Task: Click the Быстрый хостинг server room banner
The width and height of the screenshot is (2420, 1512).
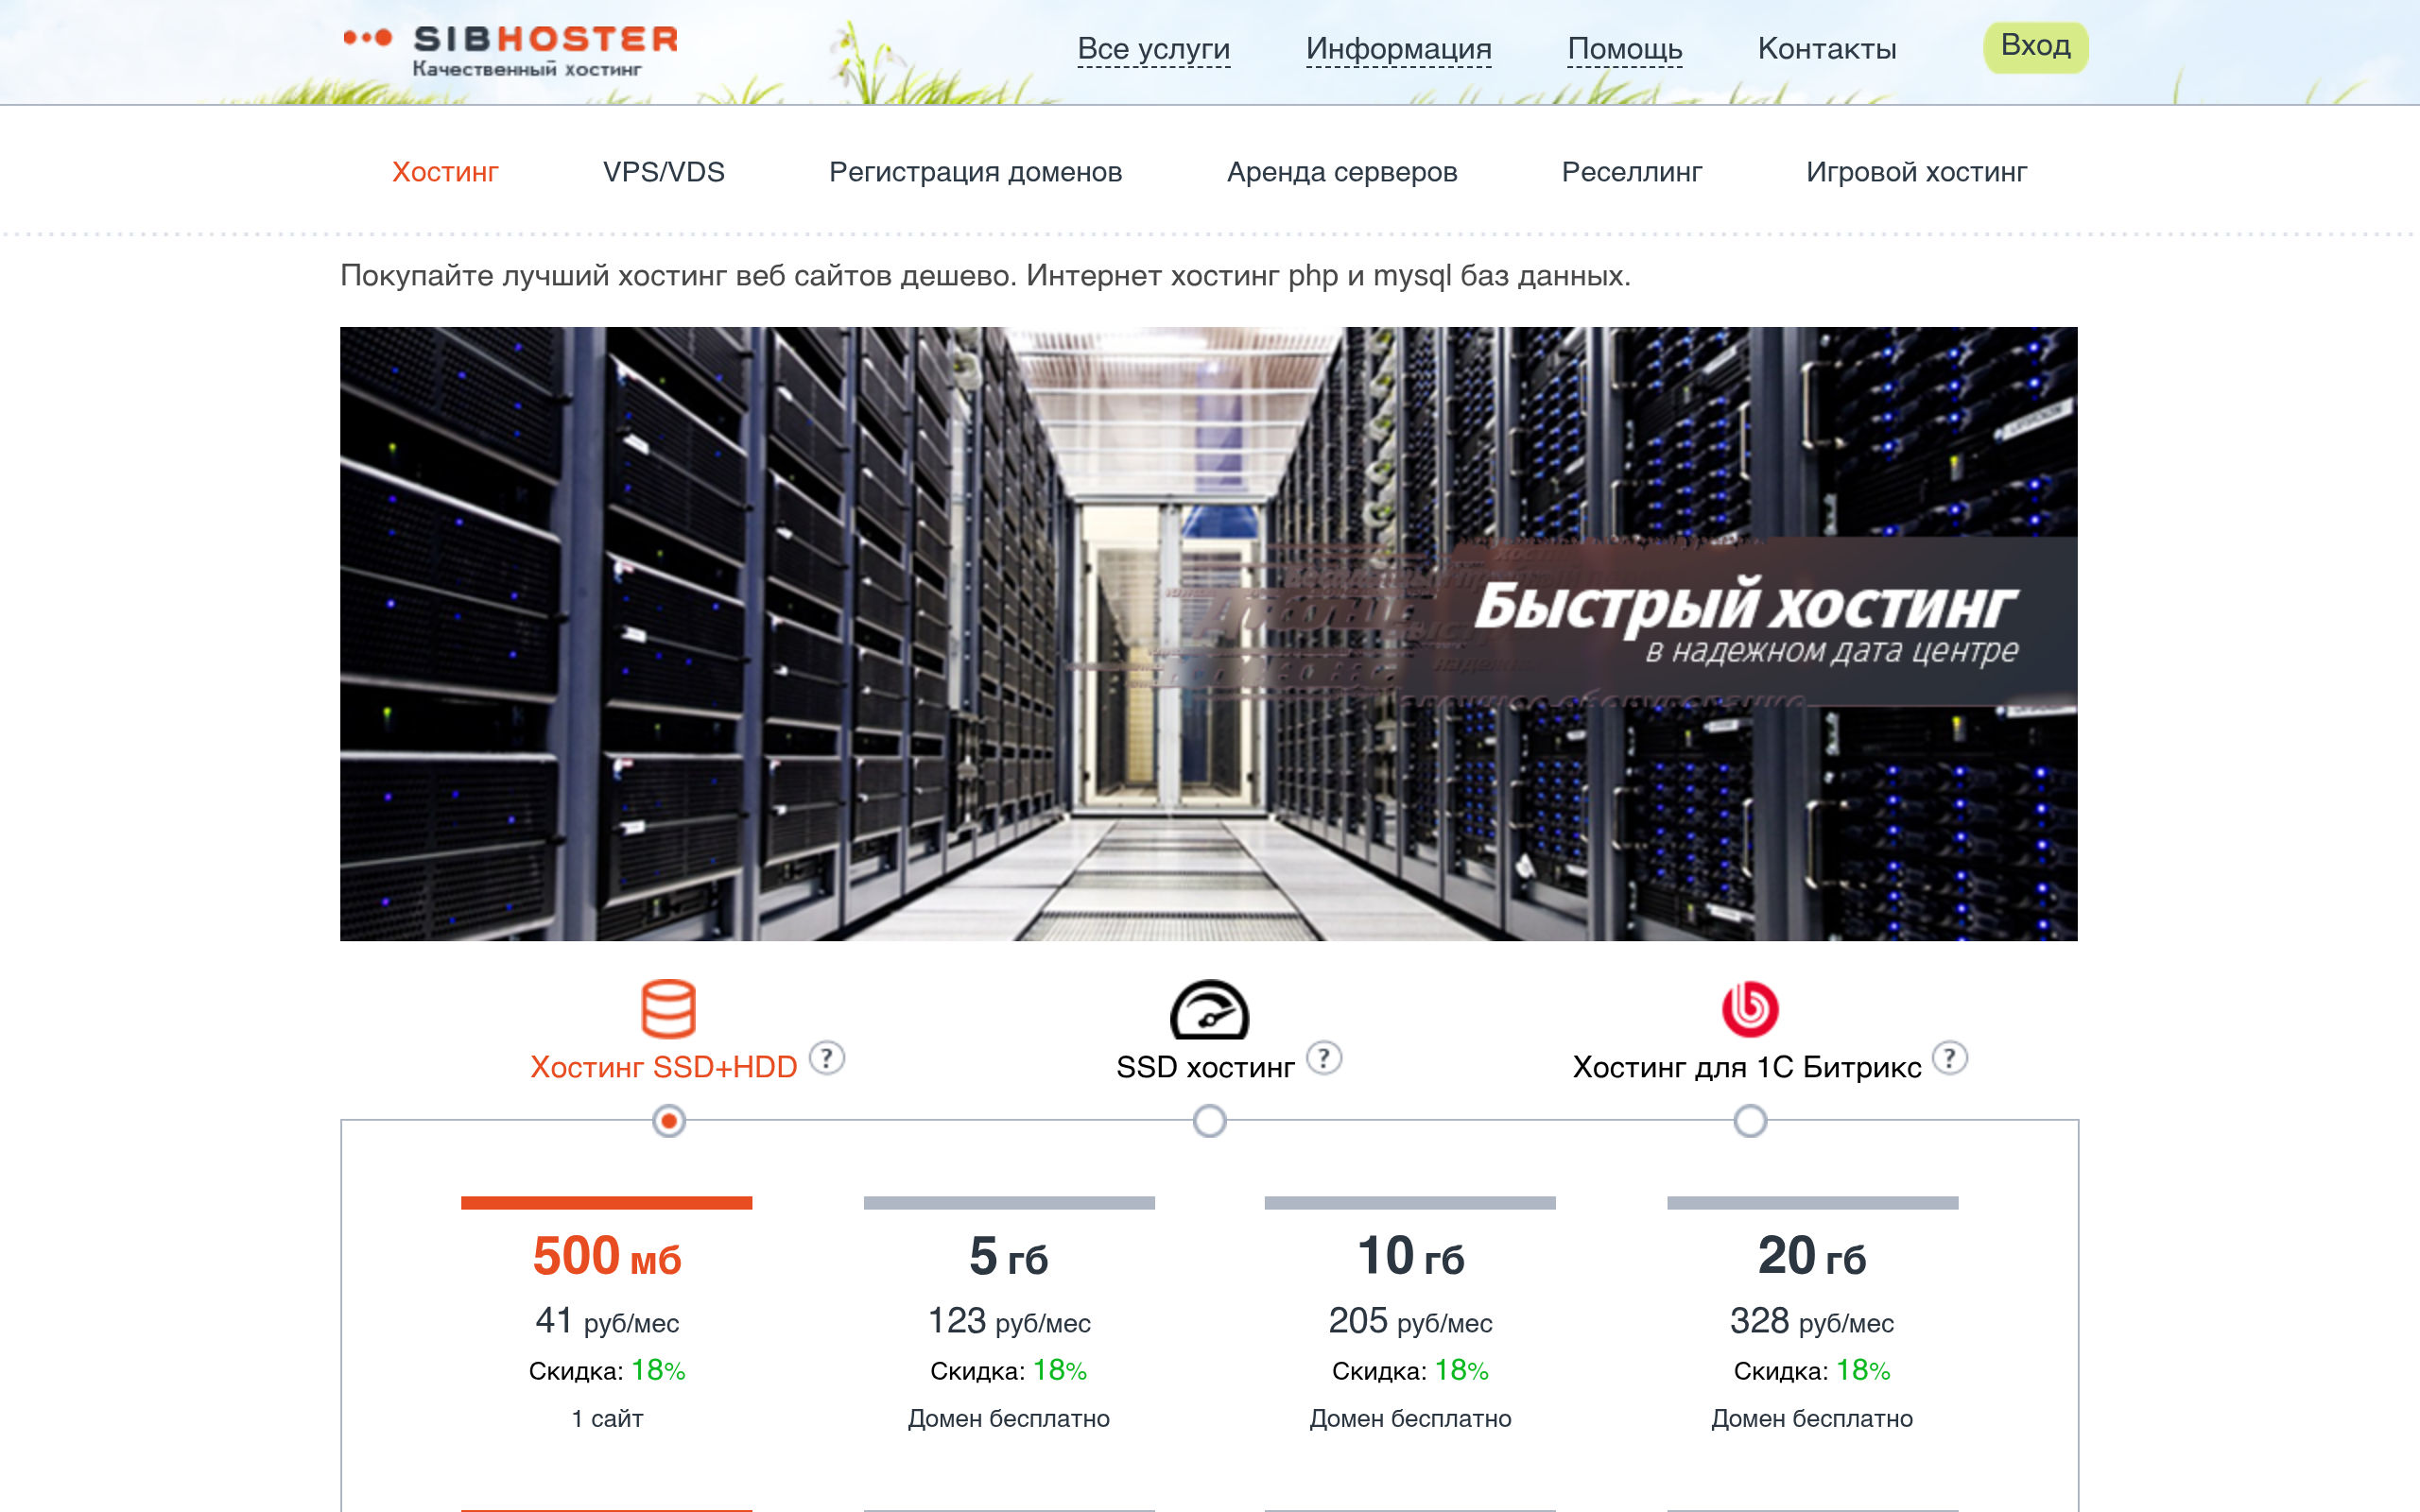Action: coord(1209,634)
